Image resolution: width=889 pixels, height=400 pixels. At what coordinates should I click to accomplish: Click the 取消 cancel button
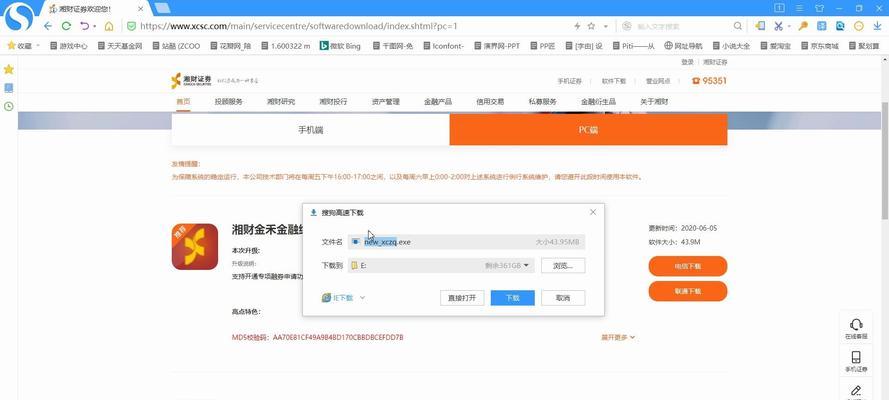coord(562,298)
